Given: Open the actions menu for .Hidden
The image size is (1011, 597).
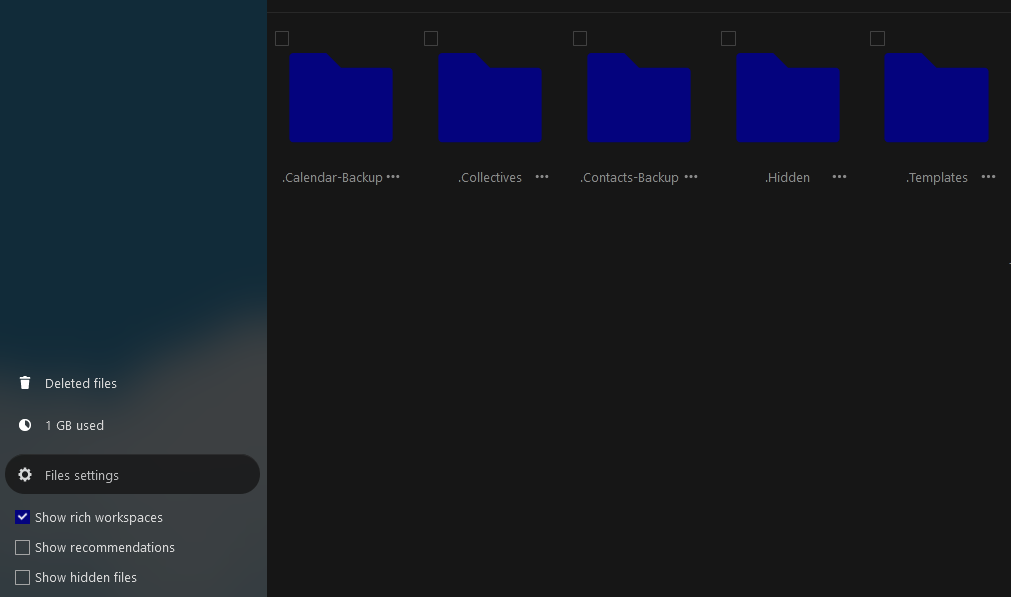Looking at the screenshot, I should [x=839, y=177].
